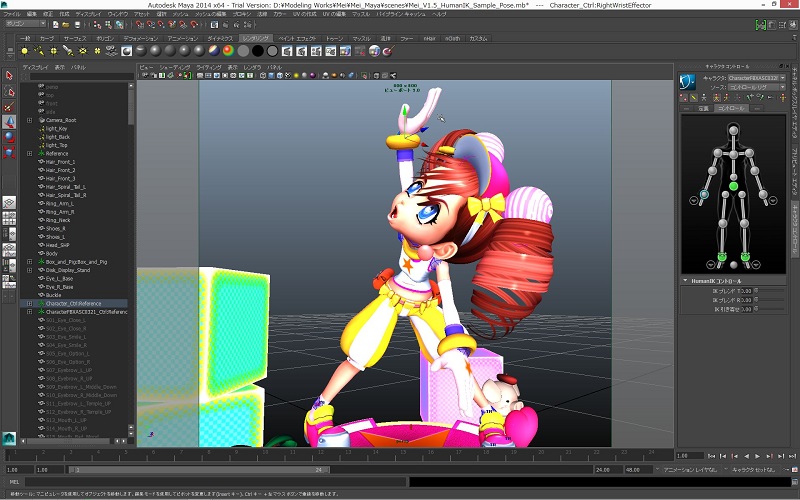Toggle snap to points in the status line

[x=161, y=24]
